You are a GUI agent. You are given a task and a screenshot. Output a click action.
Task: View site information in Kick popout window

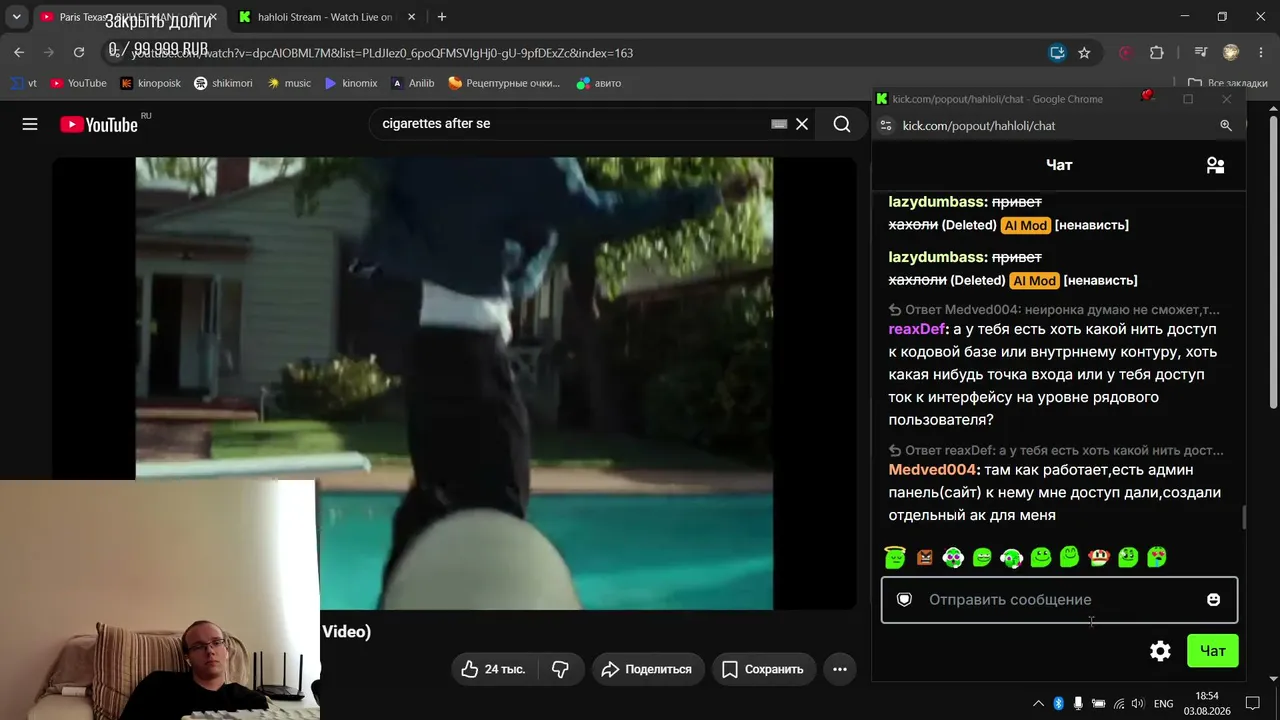point(886,125)
